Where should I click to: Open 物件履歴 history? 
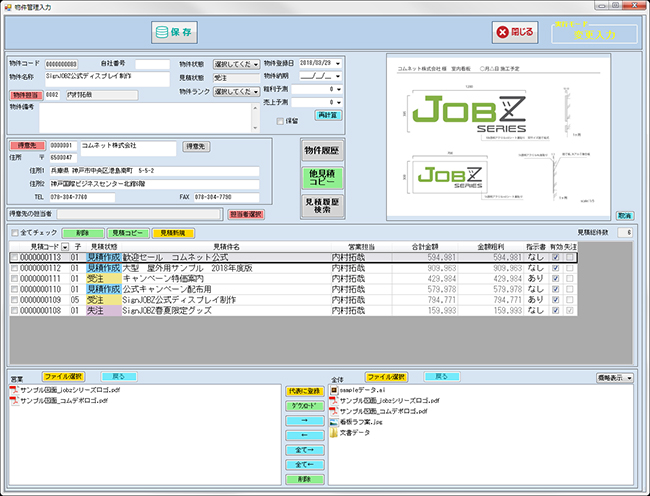click(322, 150)
